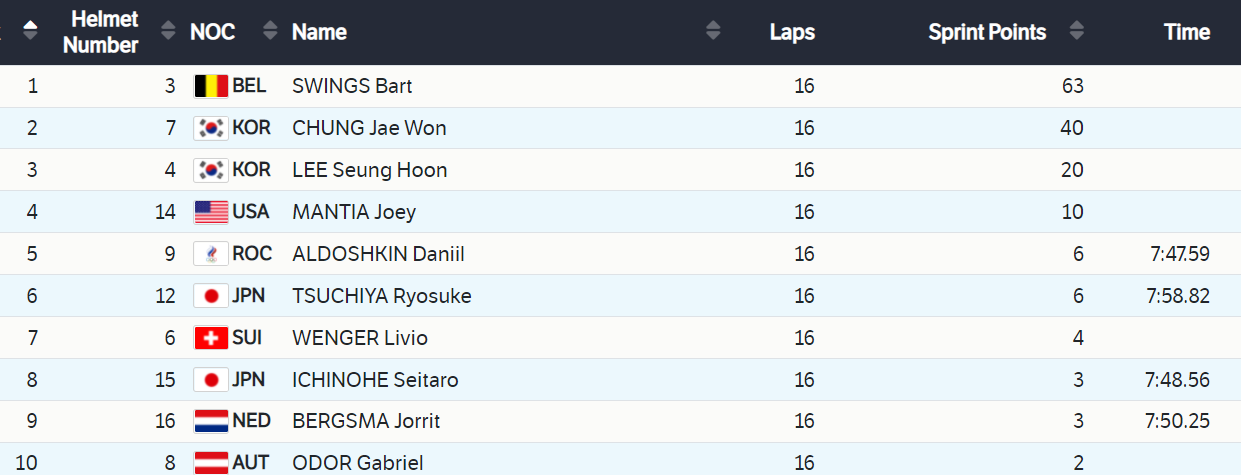Screen dimensions: 1241x475
Task: Click the Switzerland flag icon
Action: pos(210,338)
